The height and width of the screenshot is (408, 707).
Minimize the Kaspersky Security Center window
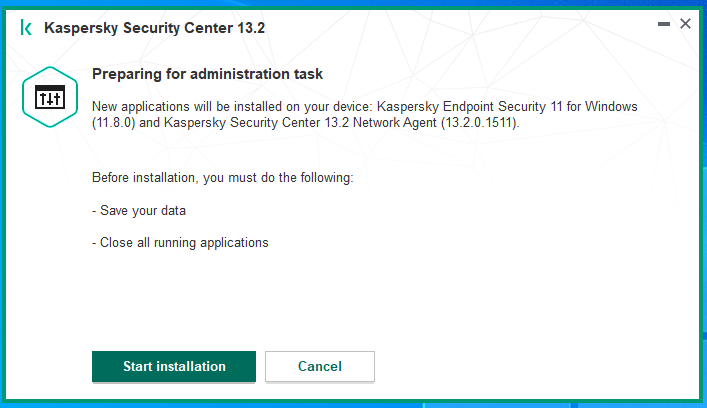point(664,24)
